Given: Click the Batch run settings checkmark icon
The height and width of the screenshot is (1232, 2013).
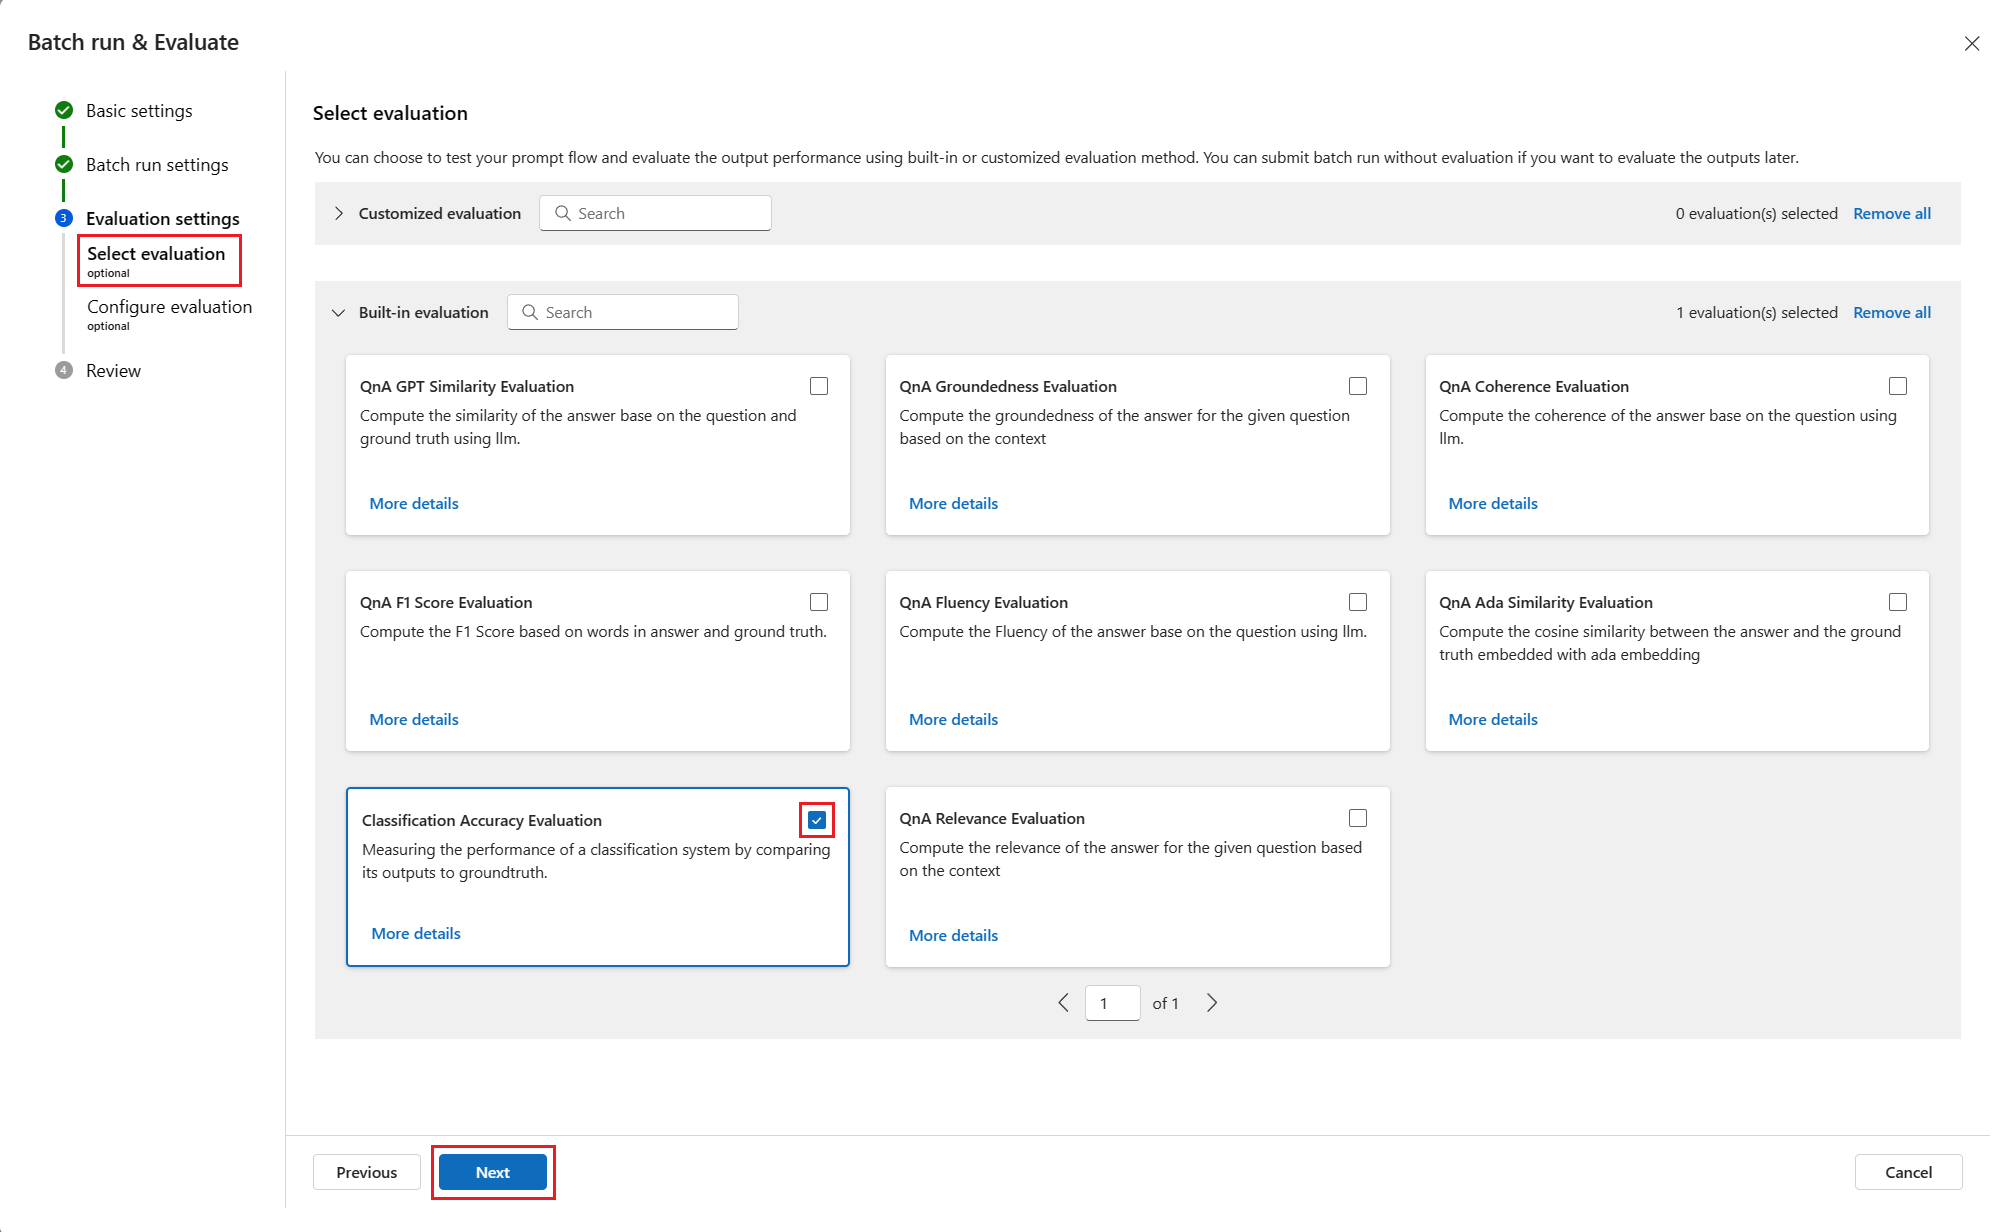Looking at the screenshot, I should pos(64,164).
